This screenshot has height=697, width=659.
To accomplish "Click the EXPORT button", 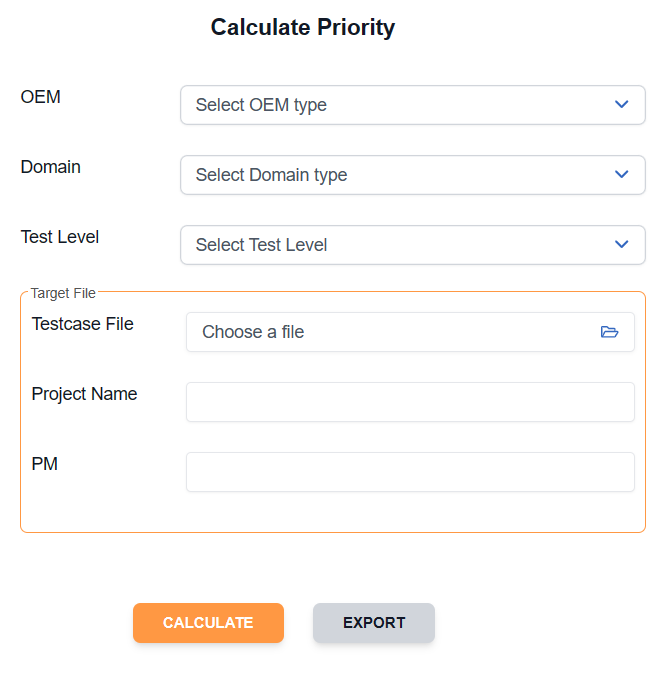I will pos(374,623).
